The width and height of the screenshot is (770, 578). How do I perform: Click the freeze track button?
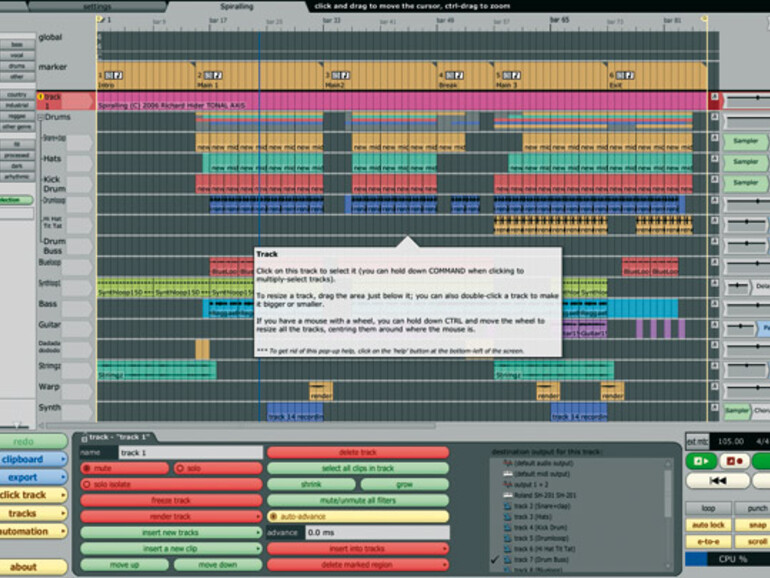pos(170,500)
